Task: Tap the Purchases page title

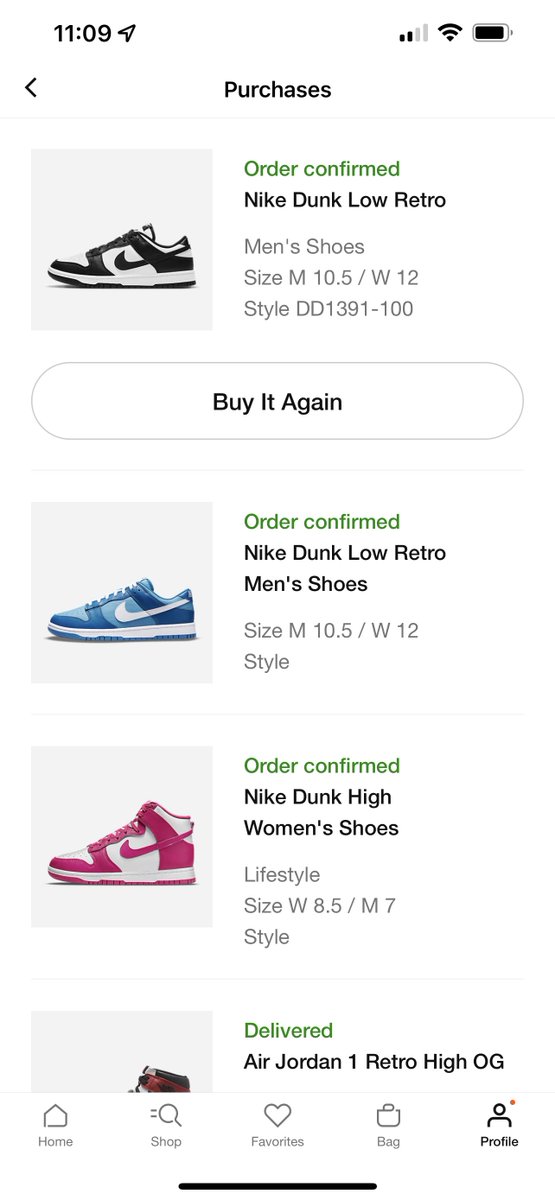Action: (277, 89)
